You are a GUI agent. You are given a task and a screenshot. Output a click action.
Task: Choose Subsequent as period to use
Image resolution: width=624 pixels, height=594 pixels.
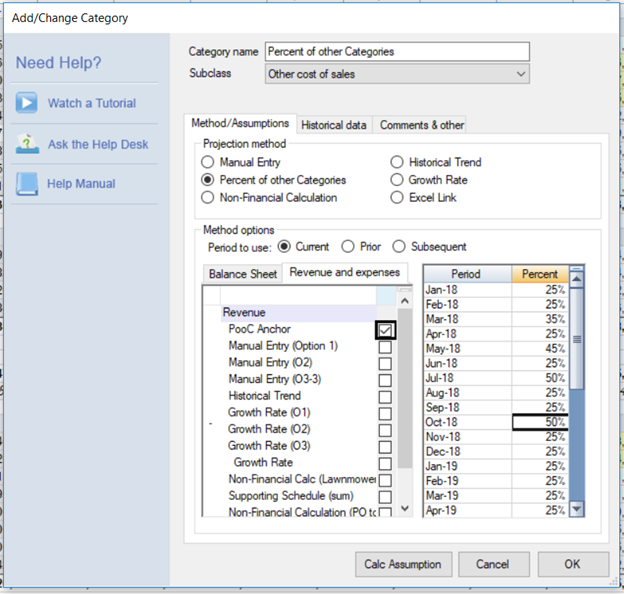click(399, 247)
